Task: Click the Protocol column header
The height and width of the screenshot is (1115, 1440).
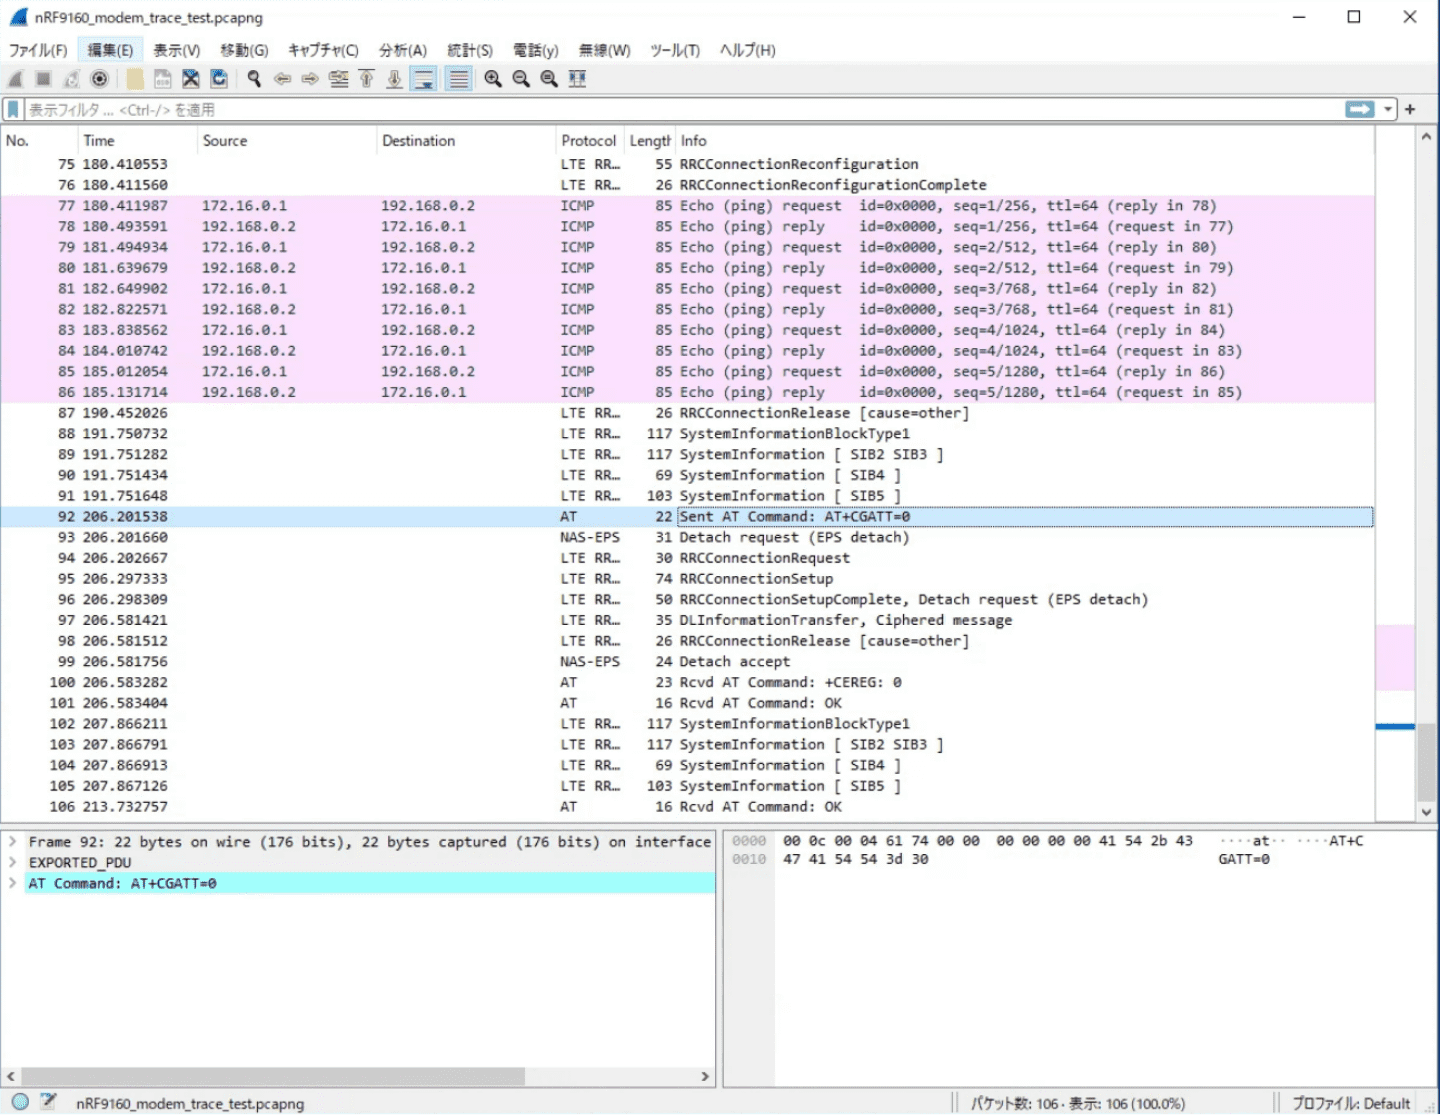Action: (x=588, y=141)
